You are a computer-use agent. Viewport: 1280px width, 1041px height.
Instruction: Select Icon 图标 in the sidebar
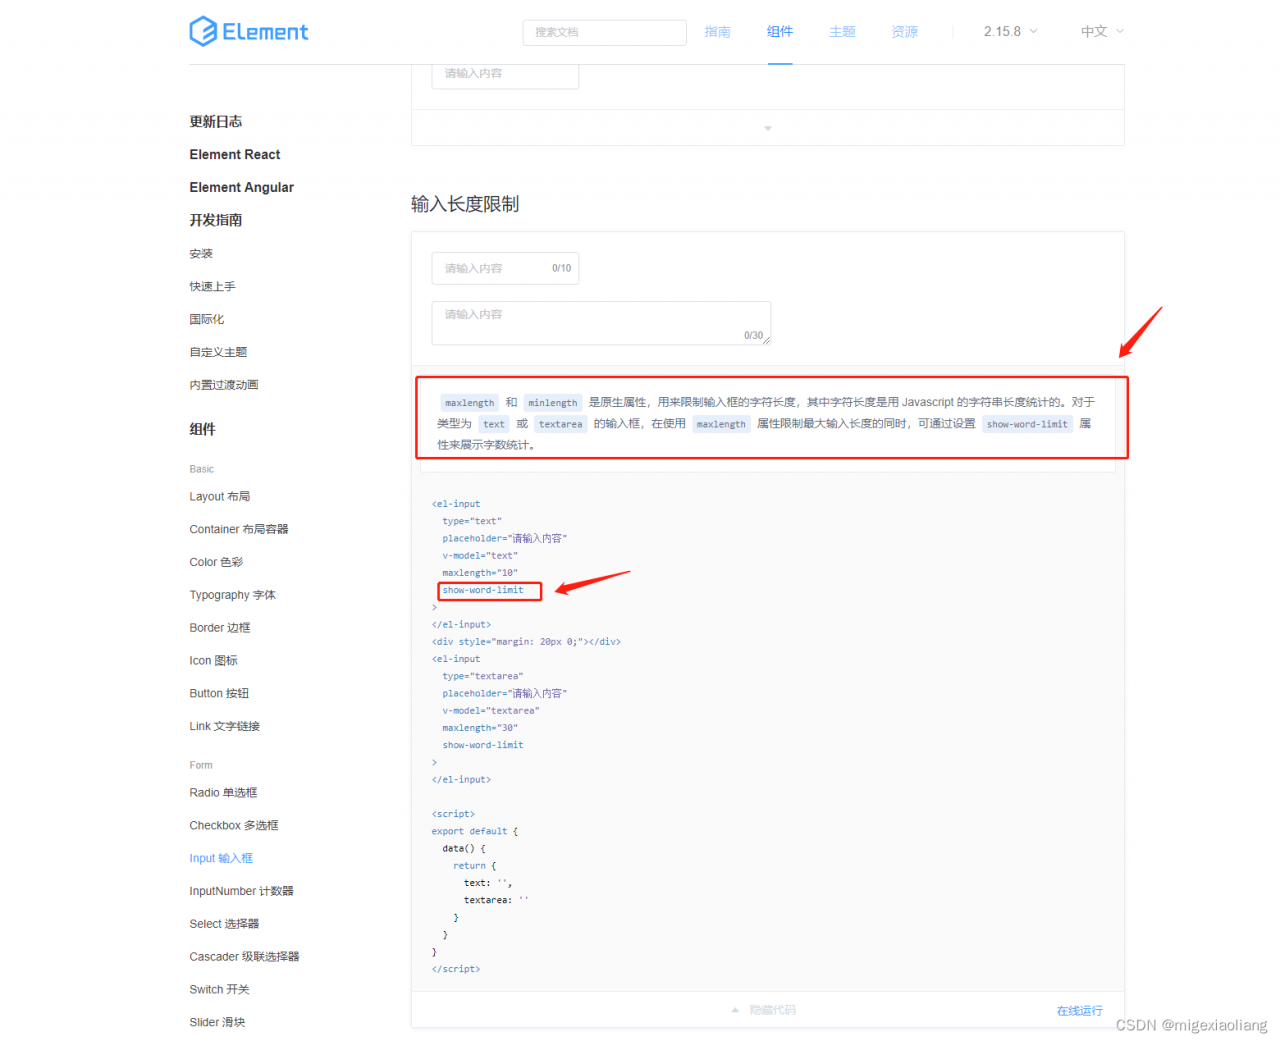tap(214, 661)
